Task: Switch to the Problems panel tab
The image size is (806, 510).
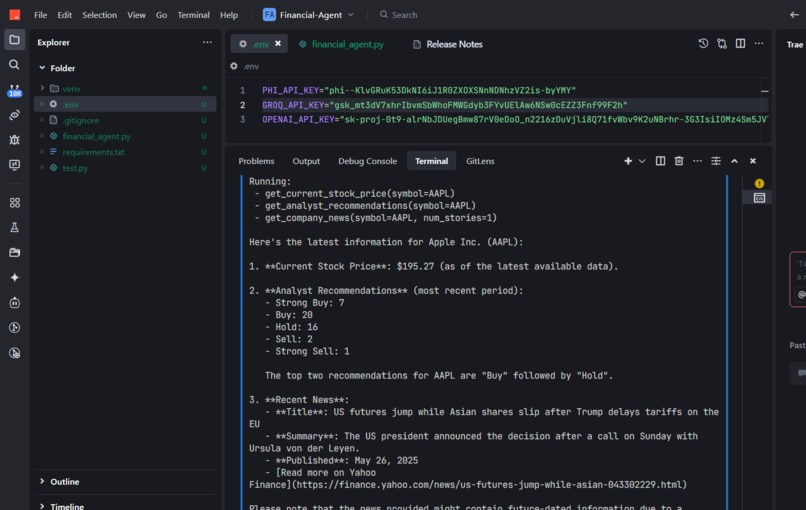Action: coord(256,161)
